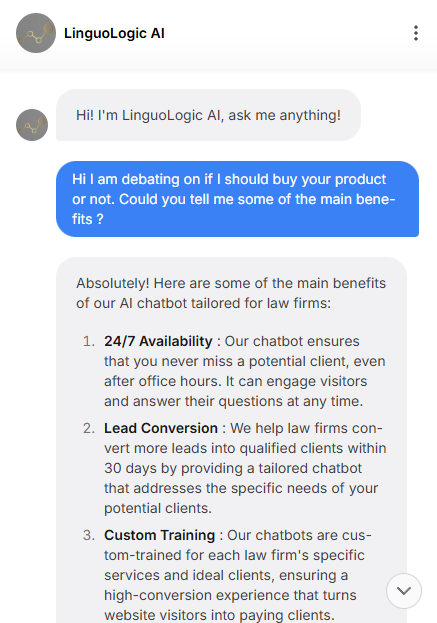437x623 pixels.
Task: Click the "30 days by providing a tailored chatbot" line
Action: coord(233,468)
